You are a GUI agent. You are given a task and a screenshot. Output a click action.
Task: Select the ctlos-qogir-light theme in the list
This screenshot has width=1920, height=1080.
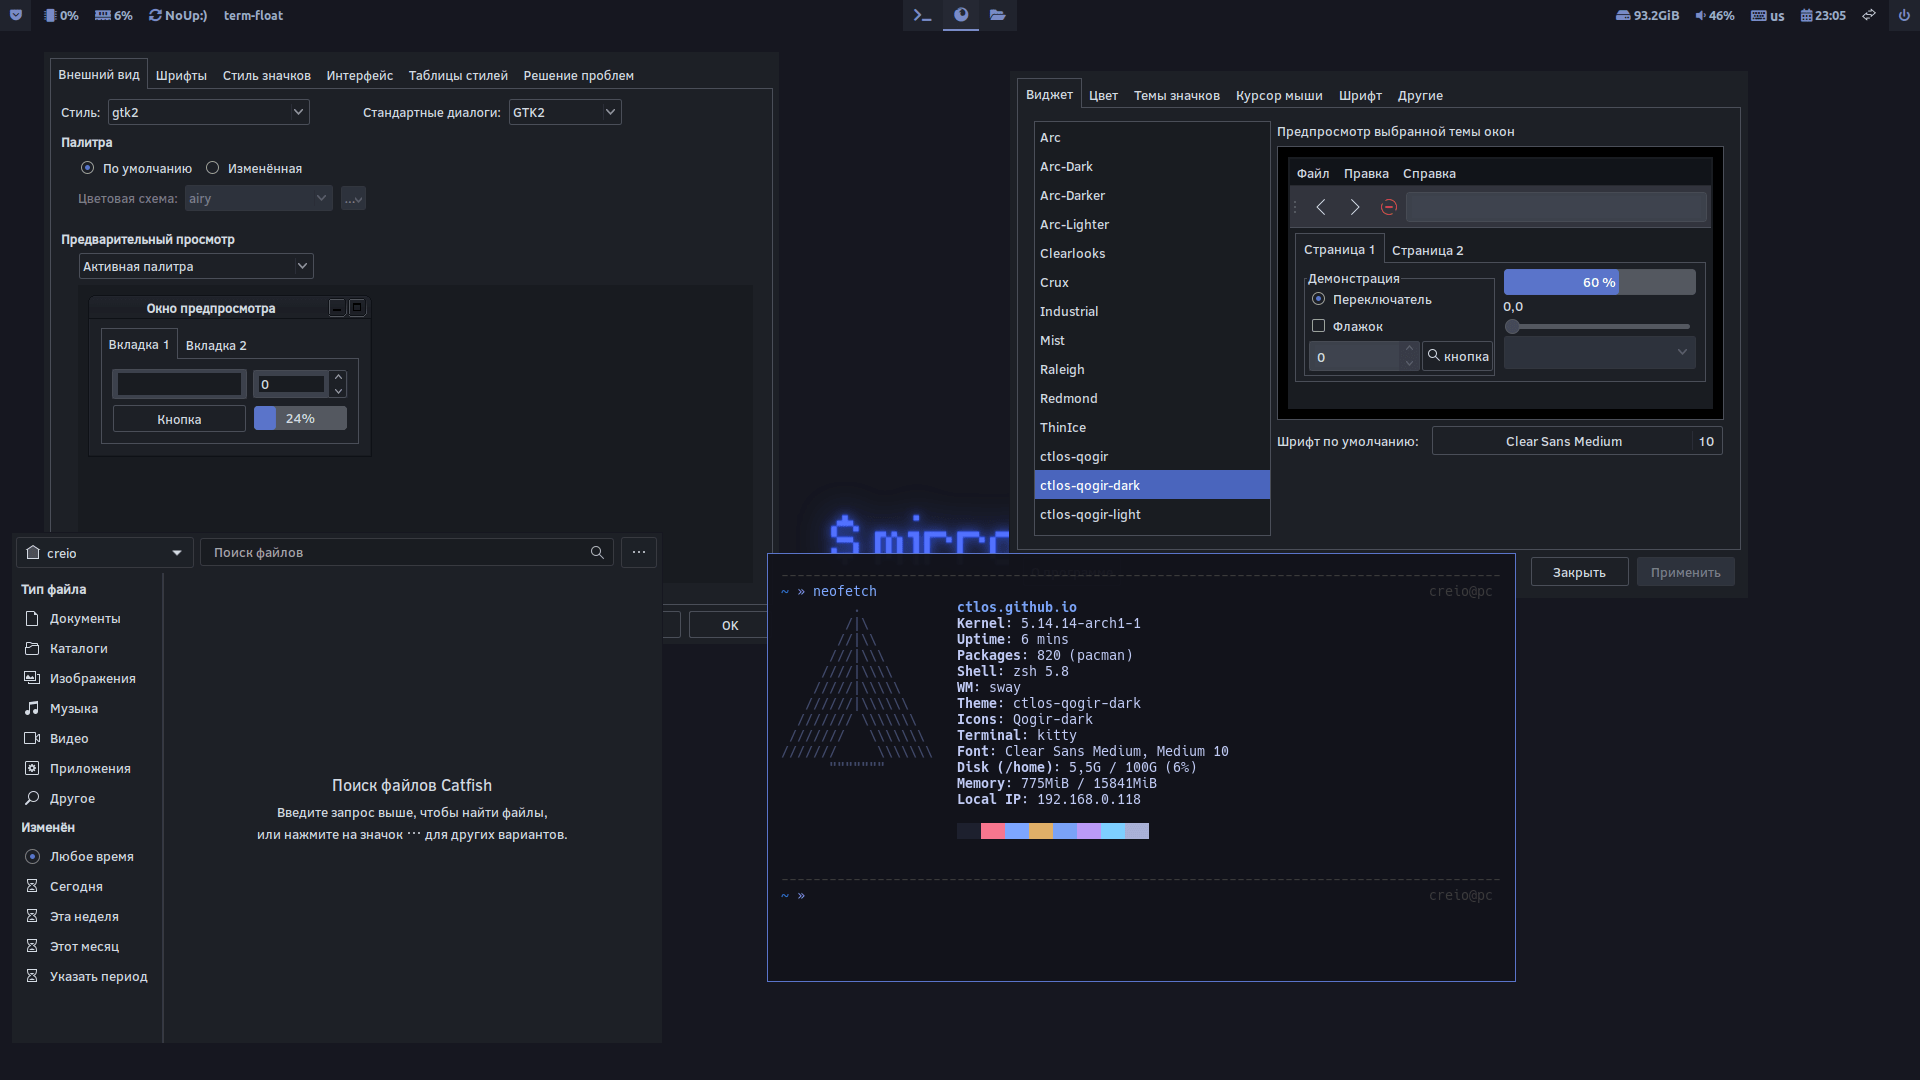[1090, 514]
